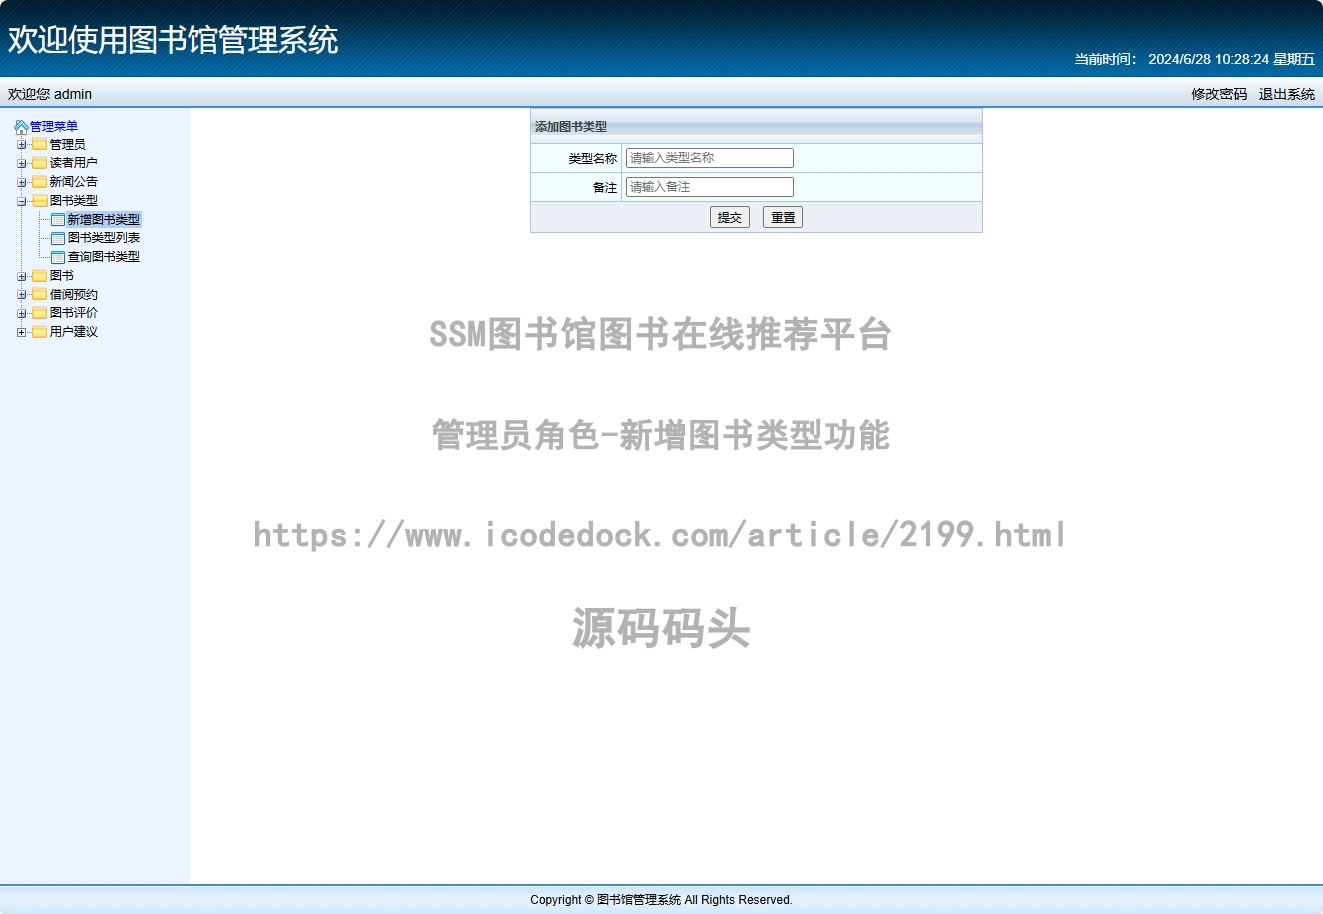Select the 图书 menu label

[62, 276]
